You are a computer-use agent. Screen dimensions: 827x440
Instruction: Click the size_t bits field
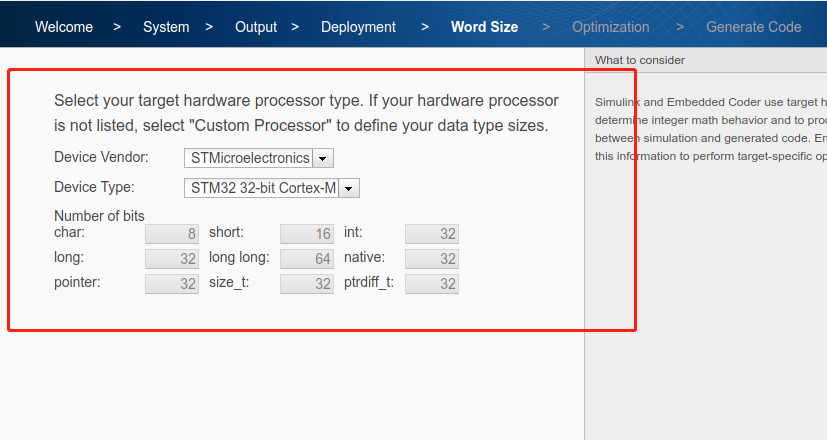coord(306,284)
